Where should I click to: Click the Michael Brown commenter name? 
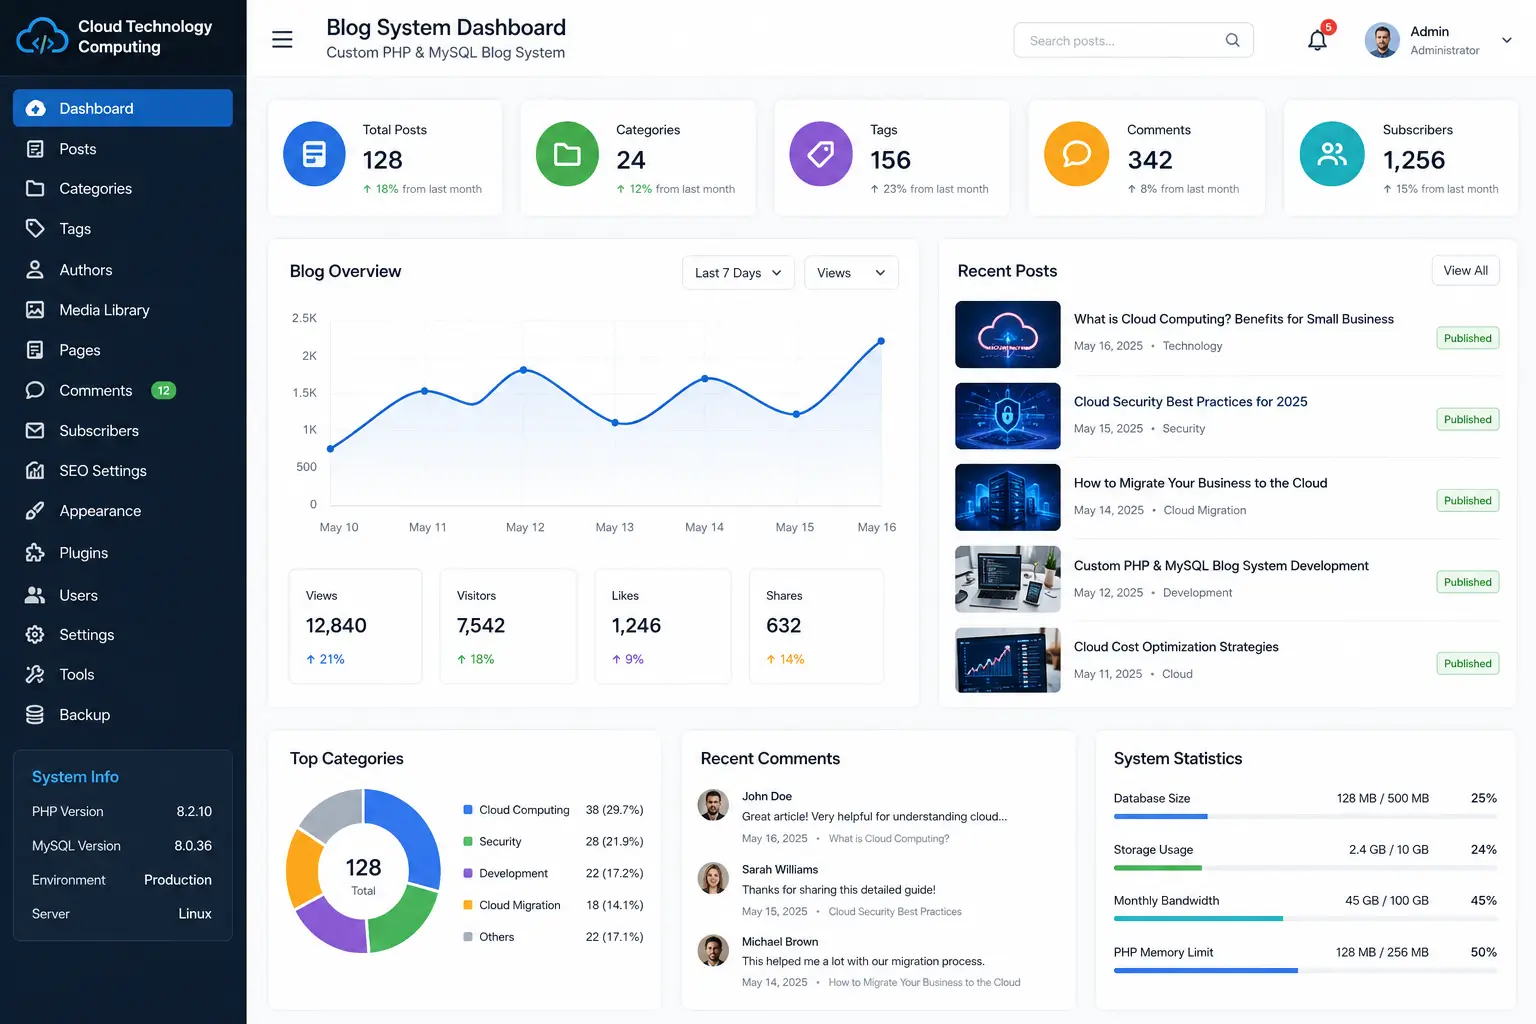[780, 942]
